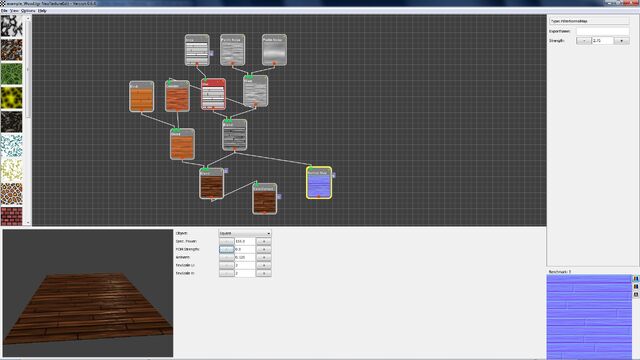Select the yellow-outlined Normal Map node

point(319,182)
